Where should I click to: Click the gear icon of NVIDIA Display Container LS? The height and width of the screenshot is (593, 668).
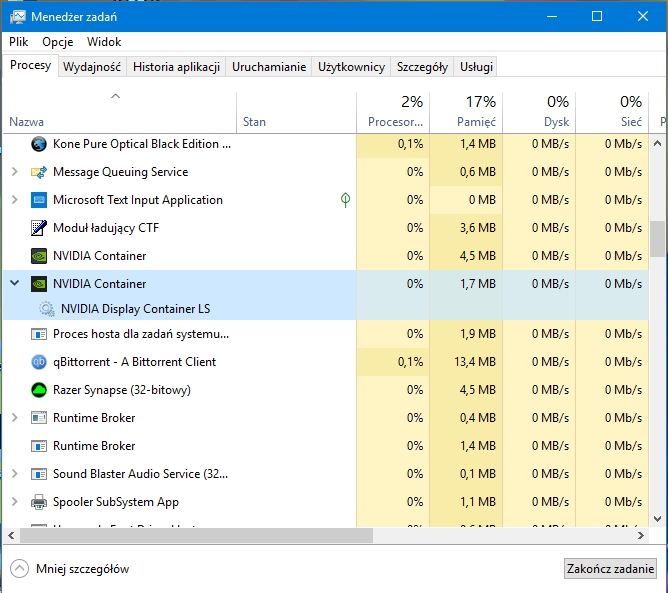[47, 309]
